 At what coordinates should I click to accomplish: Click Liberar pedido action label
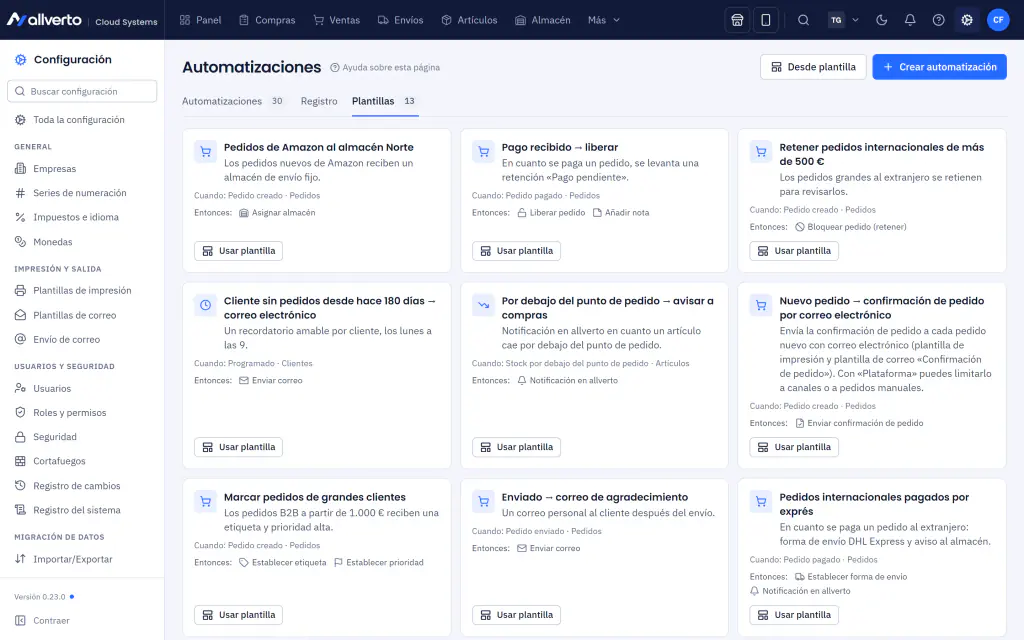coord(551,213)
